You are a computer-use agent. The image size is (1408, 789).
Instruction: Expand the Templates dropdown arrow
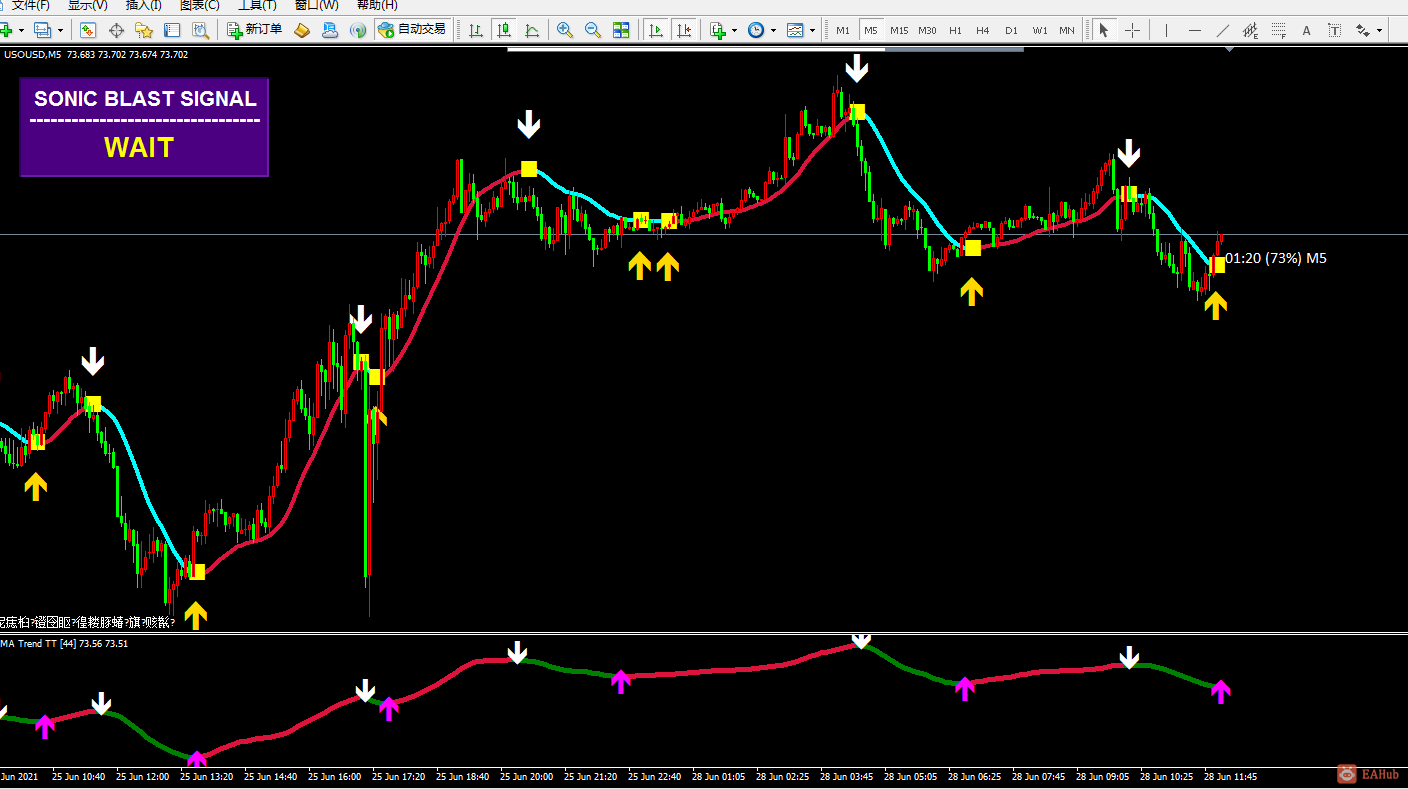[812, 30]
